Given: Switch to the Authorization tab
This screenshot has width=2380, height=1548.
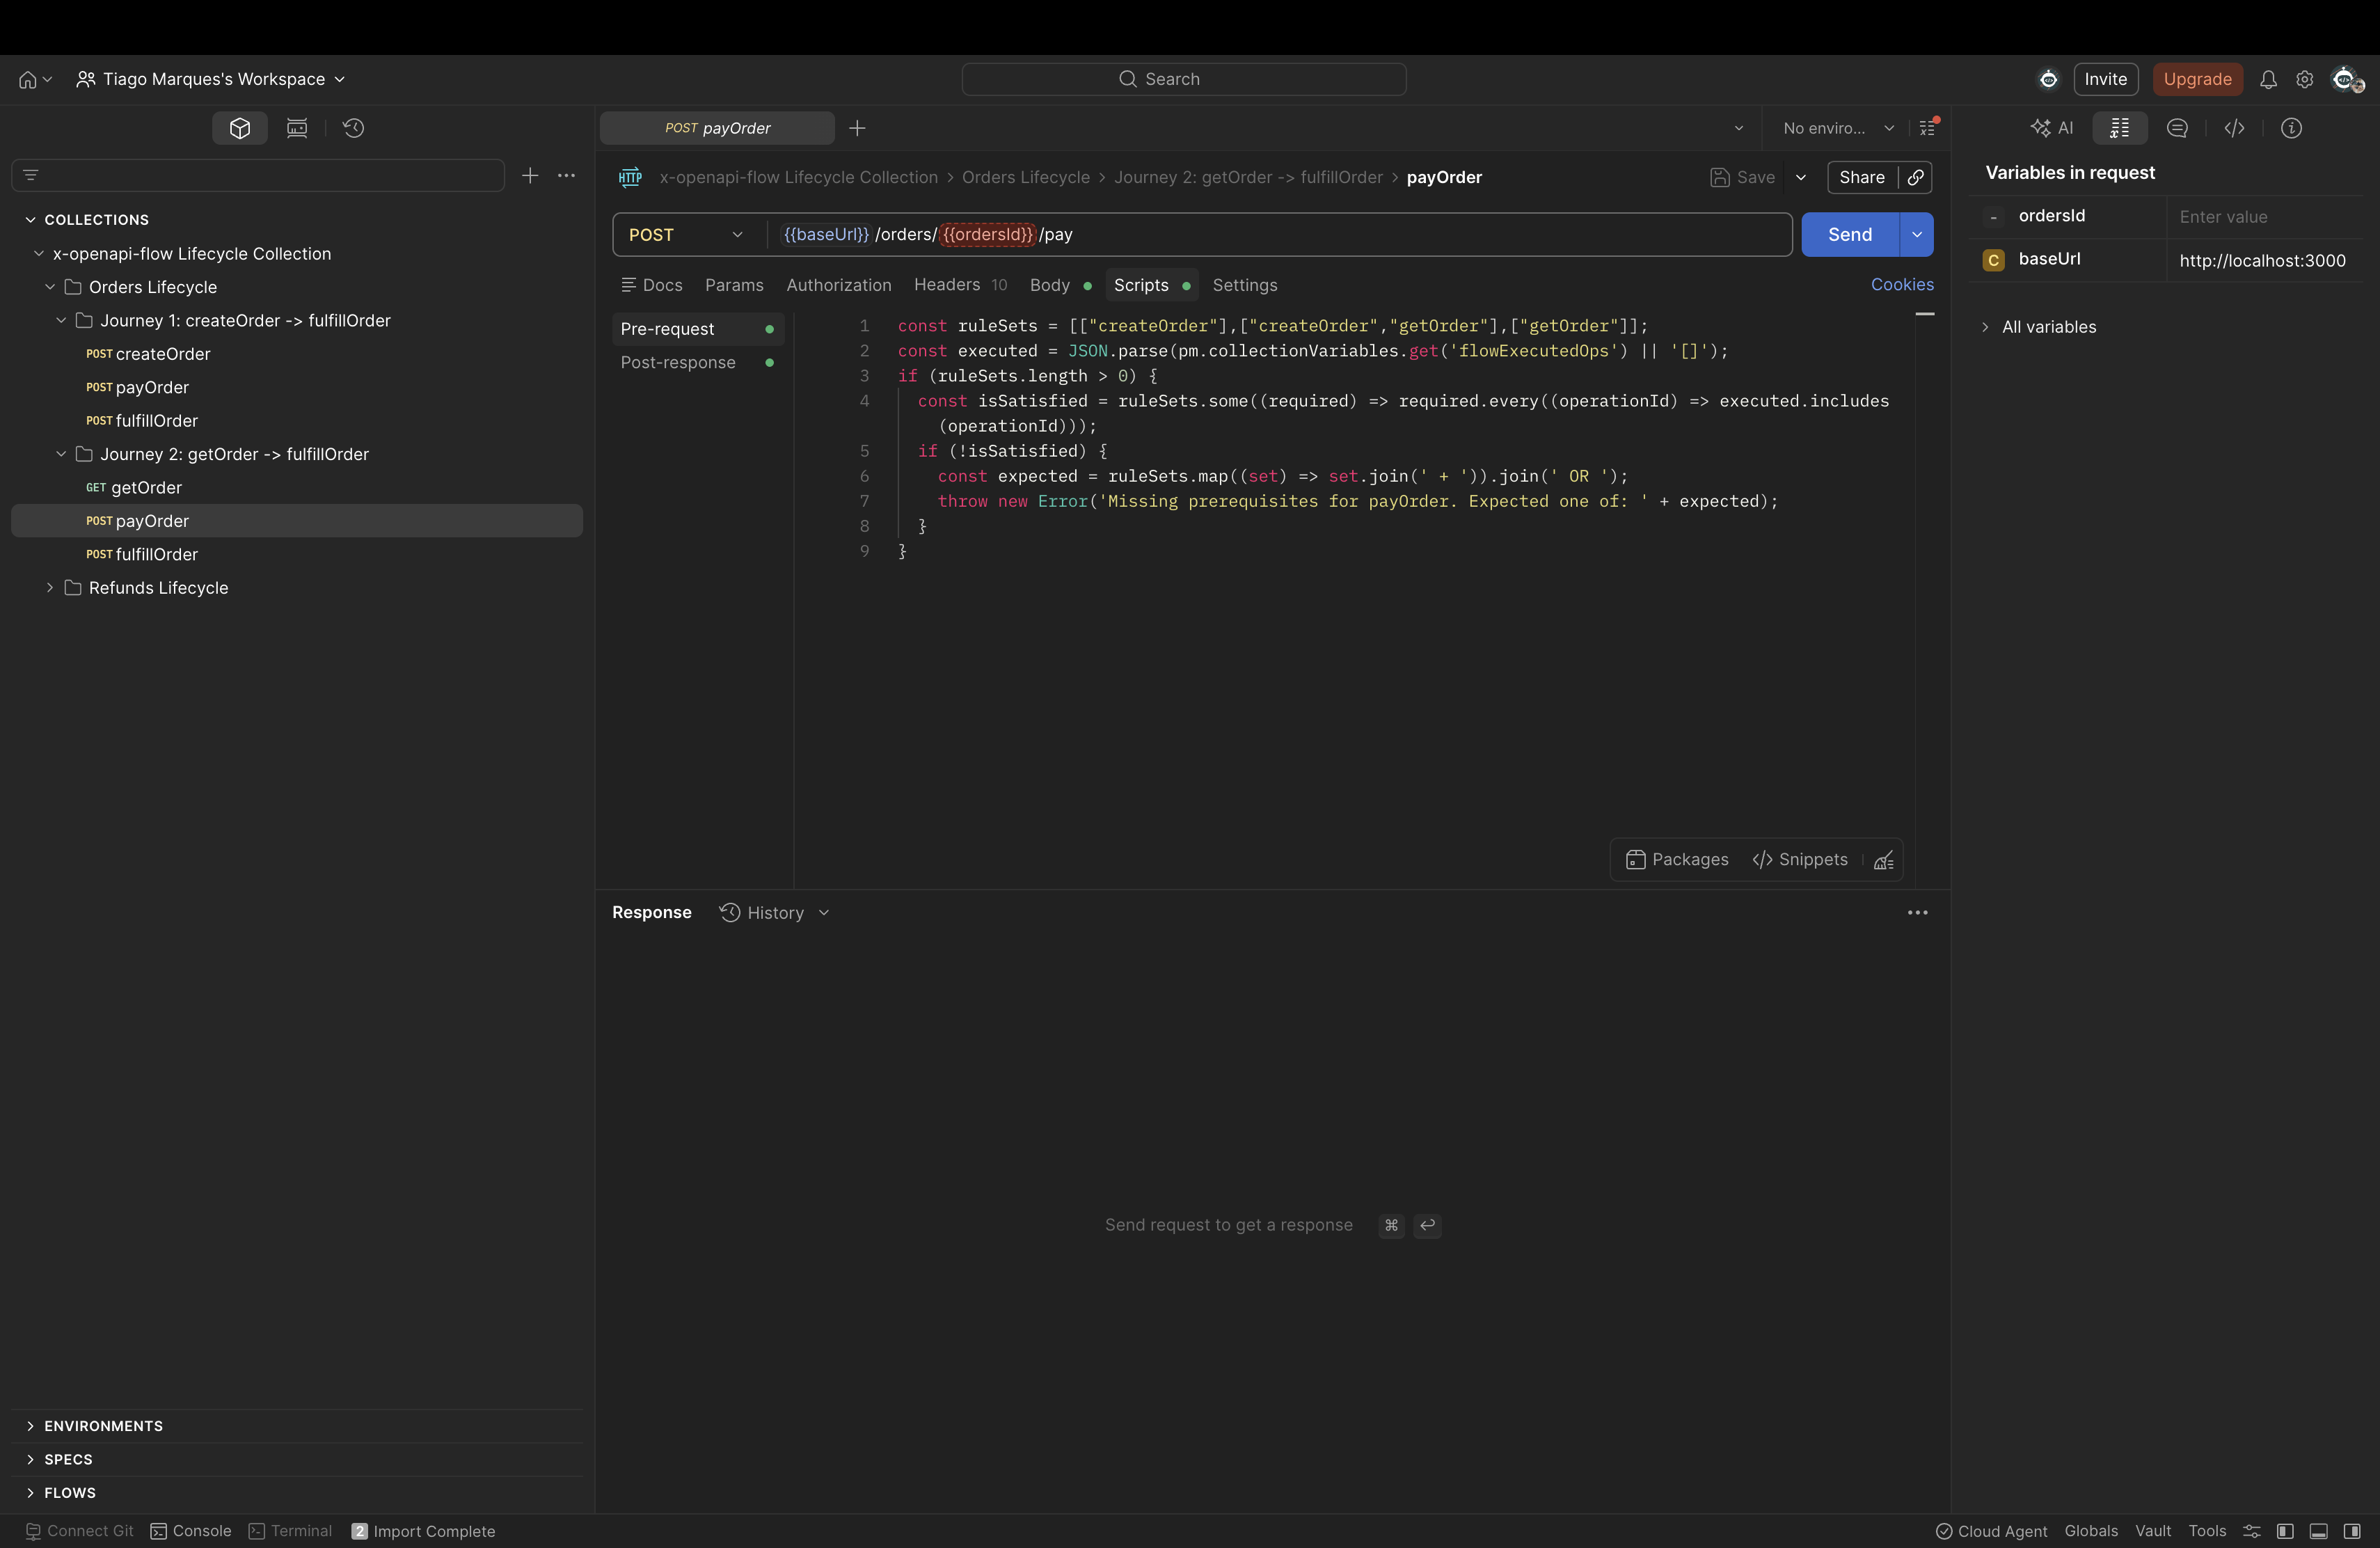Looking at the screenshot, I should point(838,285).
